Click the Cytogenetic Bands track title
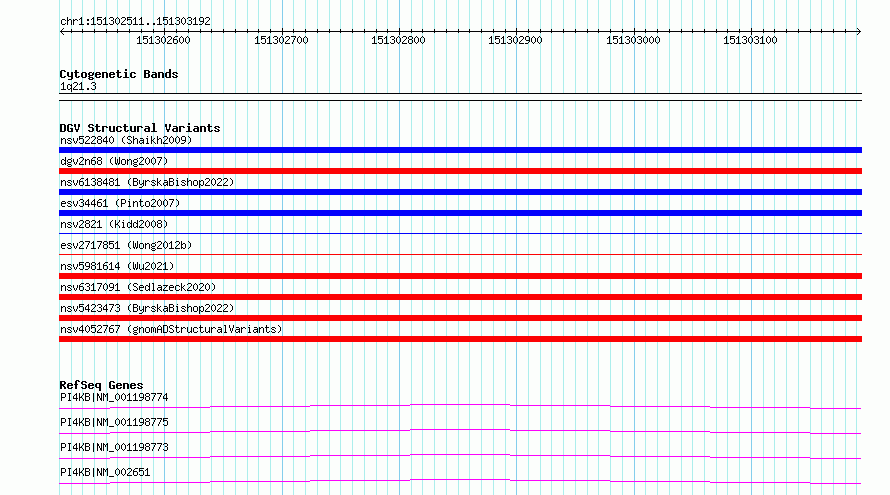The width and height of the screenshot is (890, 495). (x=119, y=74)
